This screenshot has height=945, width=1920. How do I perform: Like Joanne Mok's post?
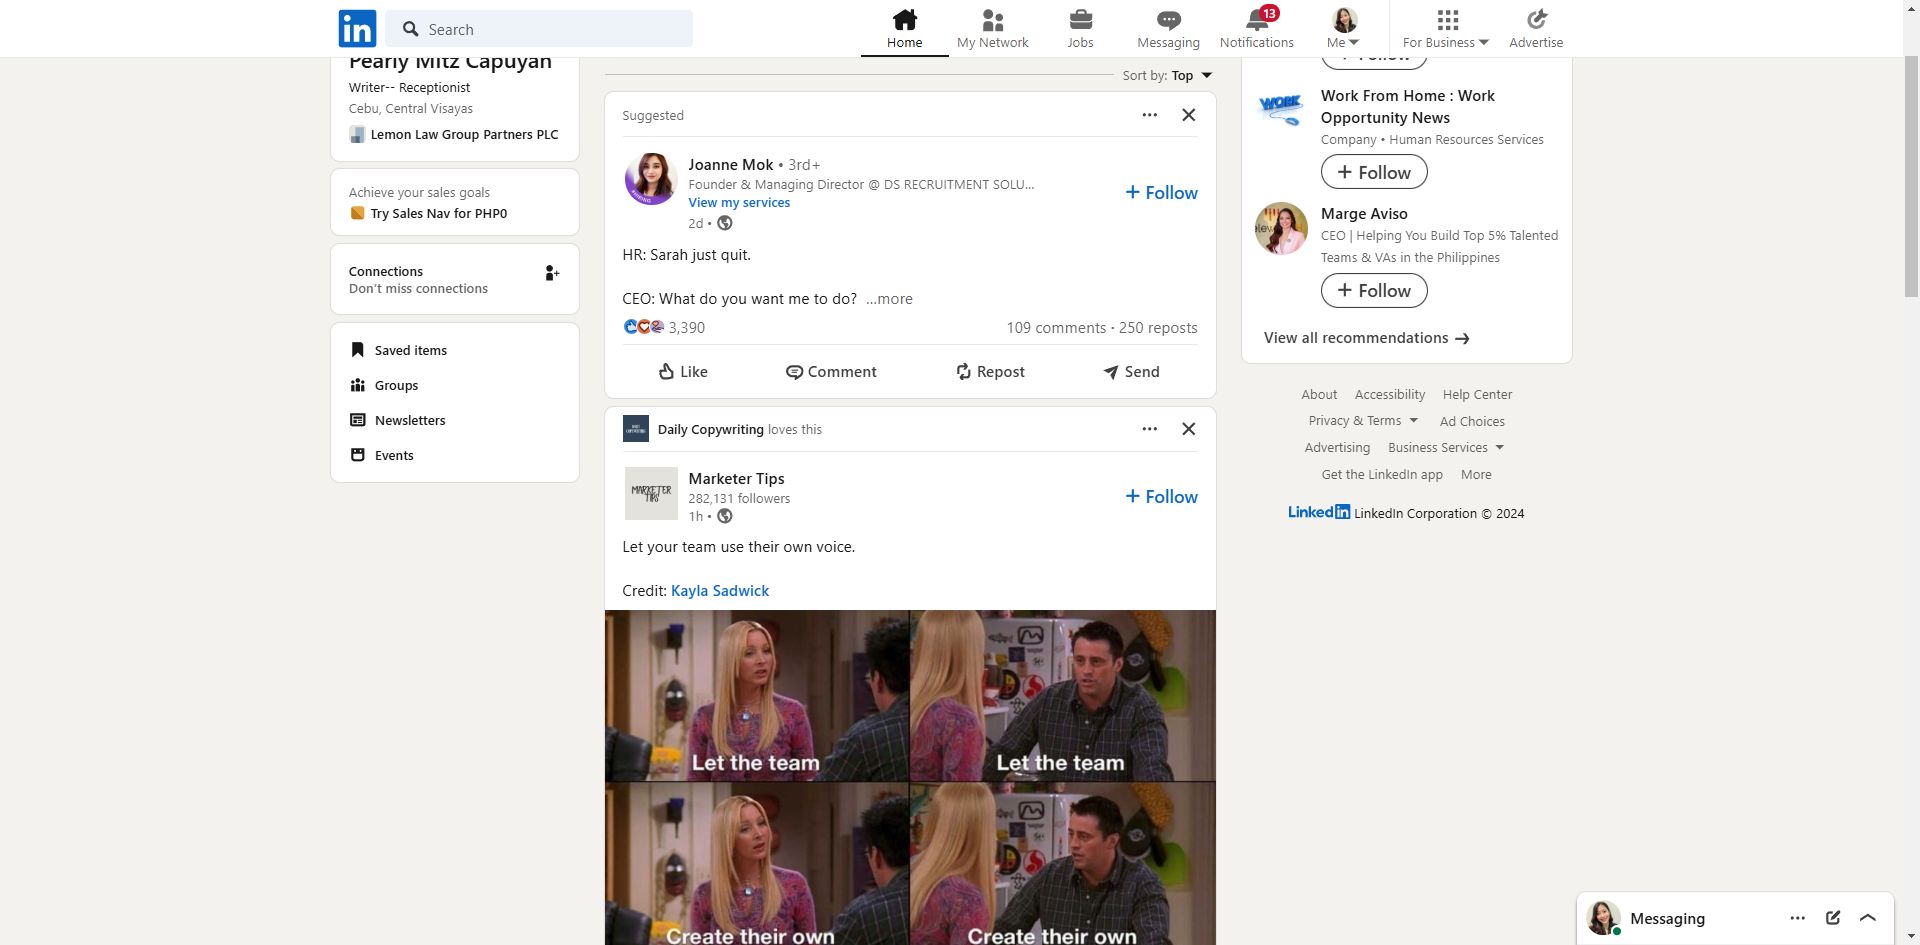click(683, 372)
